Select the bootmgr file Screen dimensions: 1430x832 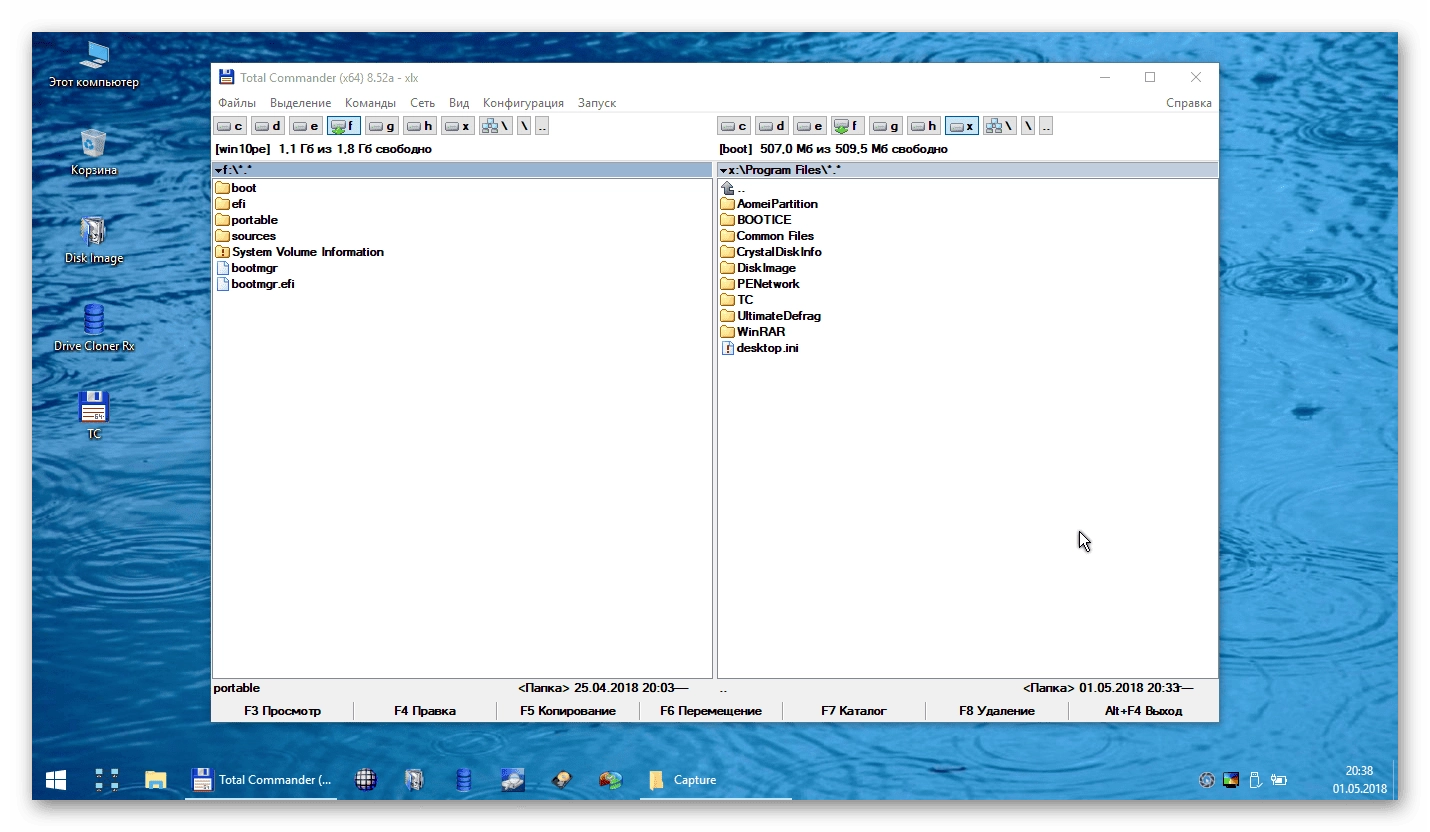tap(247, 268)
